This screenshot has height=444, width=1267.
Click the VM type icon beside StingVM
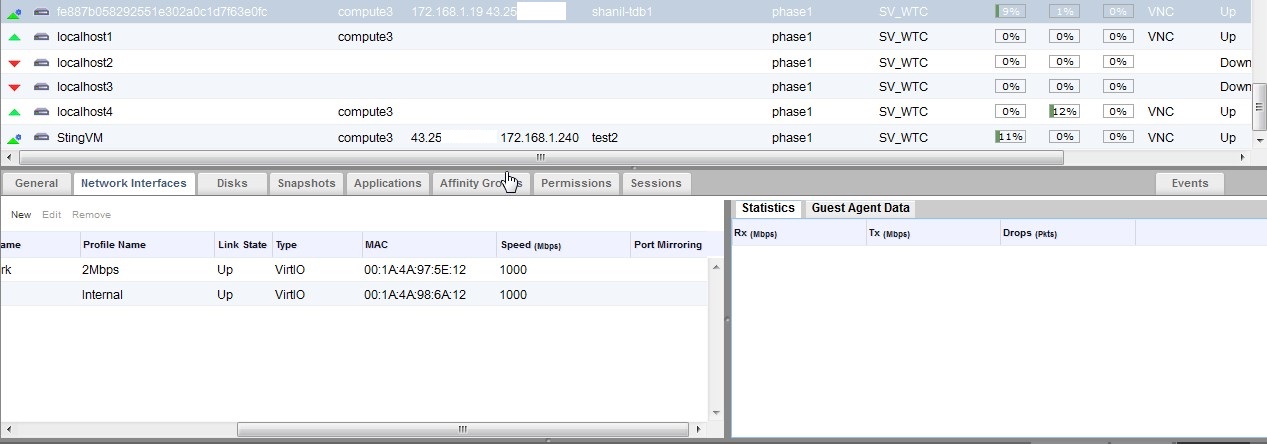[41, 137]
